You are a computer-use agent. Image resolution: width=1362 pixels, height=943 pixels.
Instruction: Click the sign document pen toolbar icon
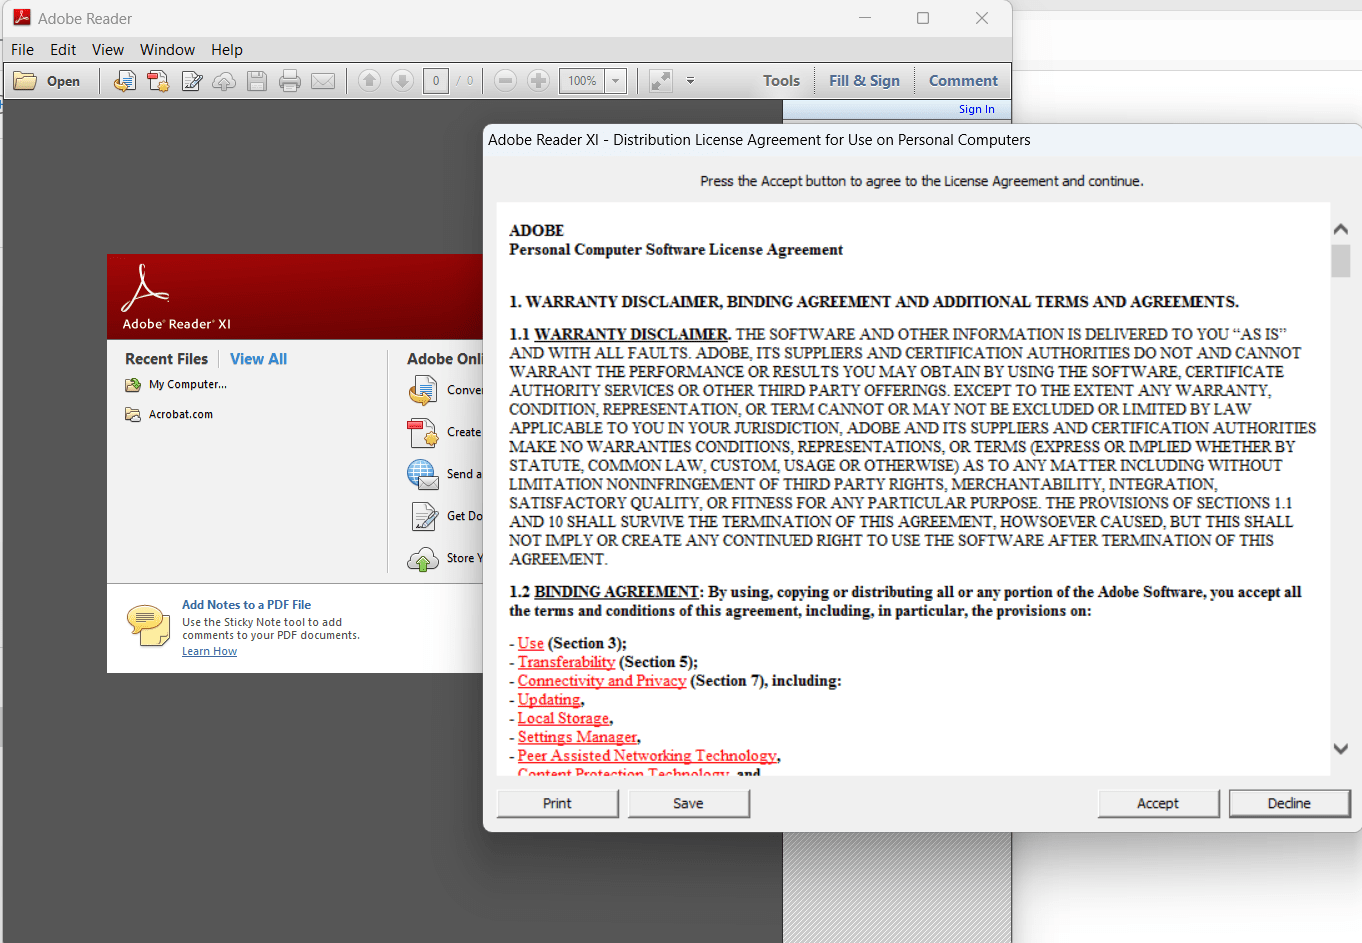tap(191, 81)
